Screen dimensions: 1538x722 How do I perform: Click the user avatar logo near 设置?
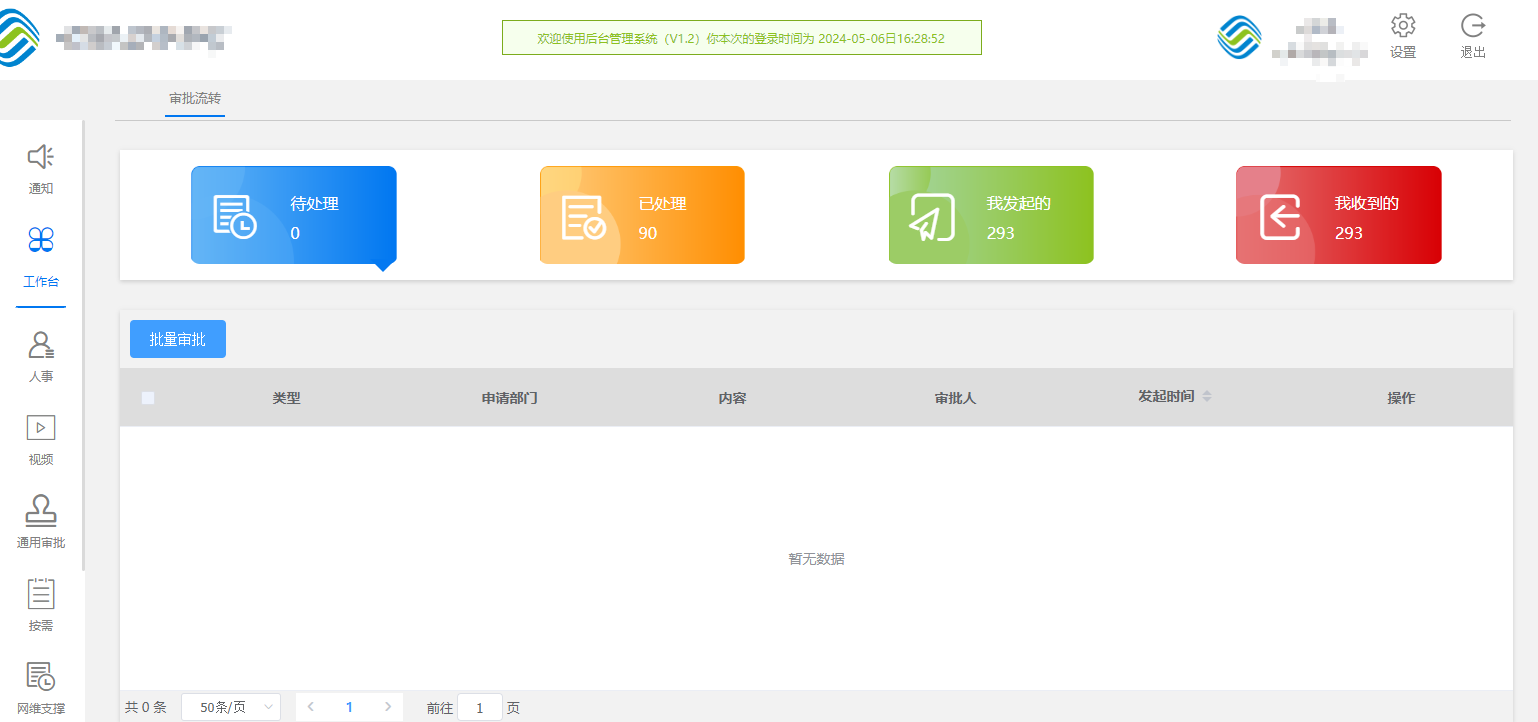(1240, 38)
